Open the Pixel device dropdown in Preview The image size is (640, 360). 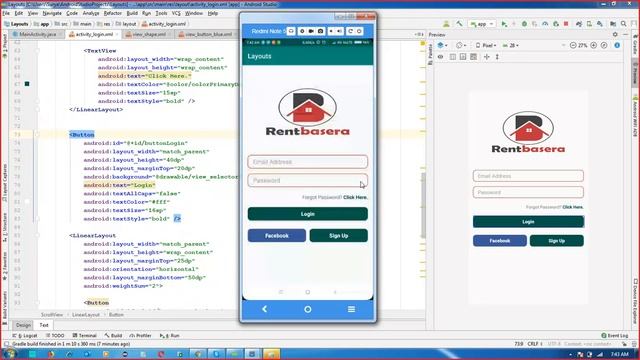coord(486,45)
